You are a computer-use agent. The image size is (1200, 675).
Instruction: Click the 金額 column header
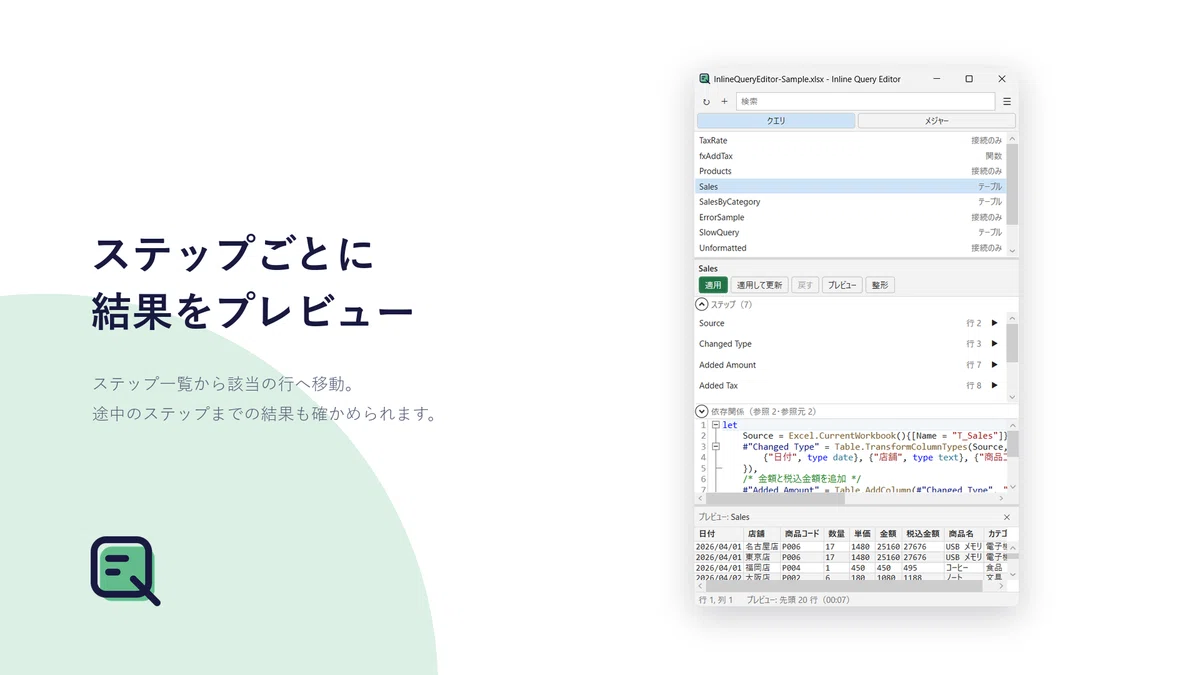[x=888, y=534]
